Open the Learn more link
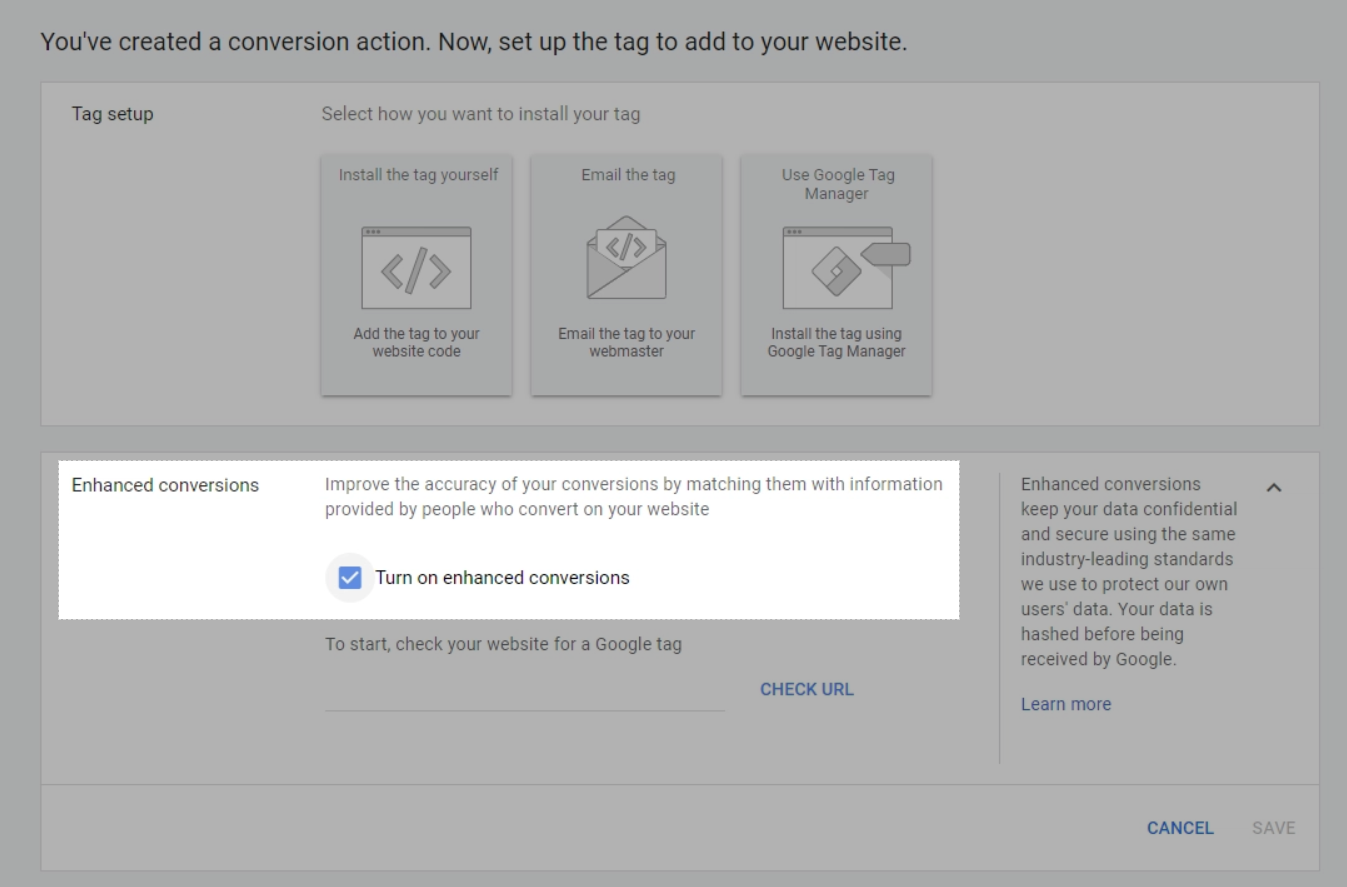 point(1065,704)
